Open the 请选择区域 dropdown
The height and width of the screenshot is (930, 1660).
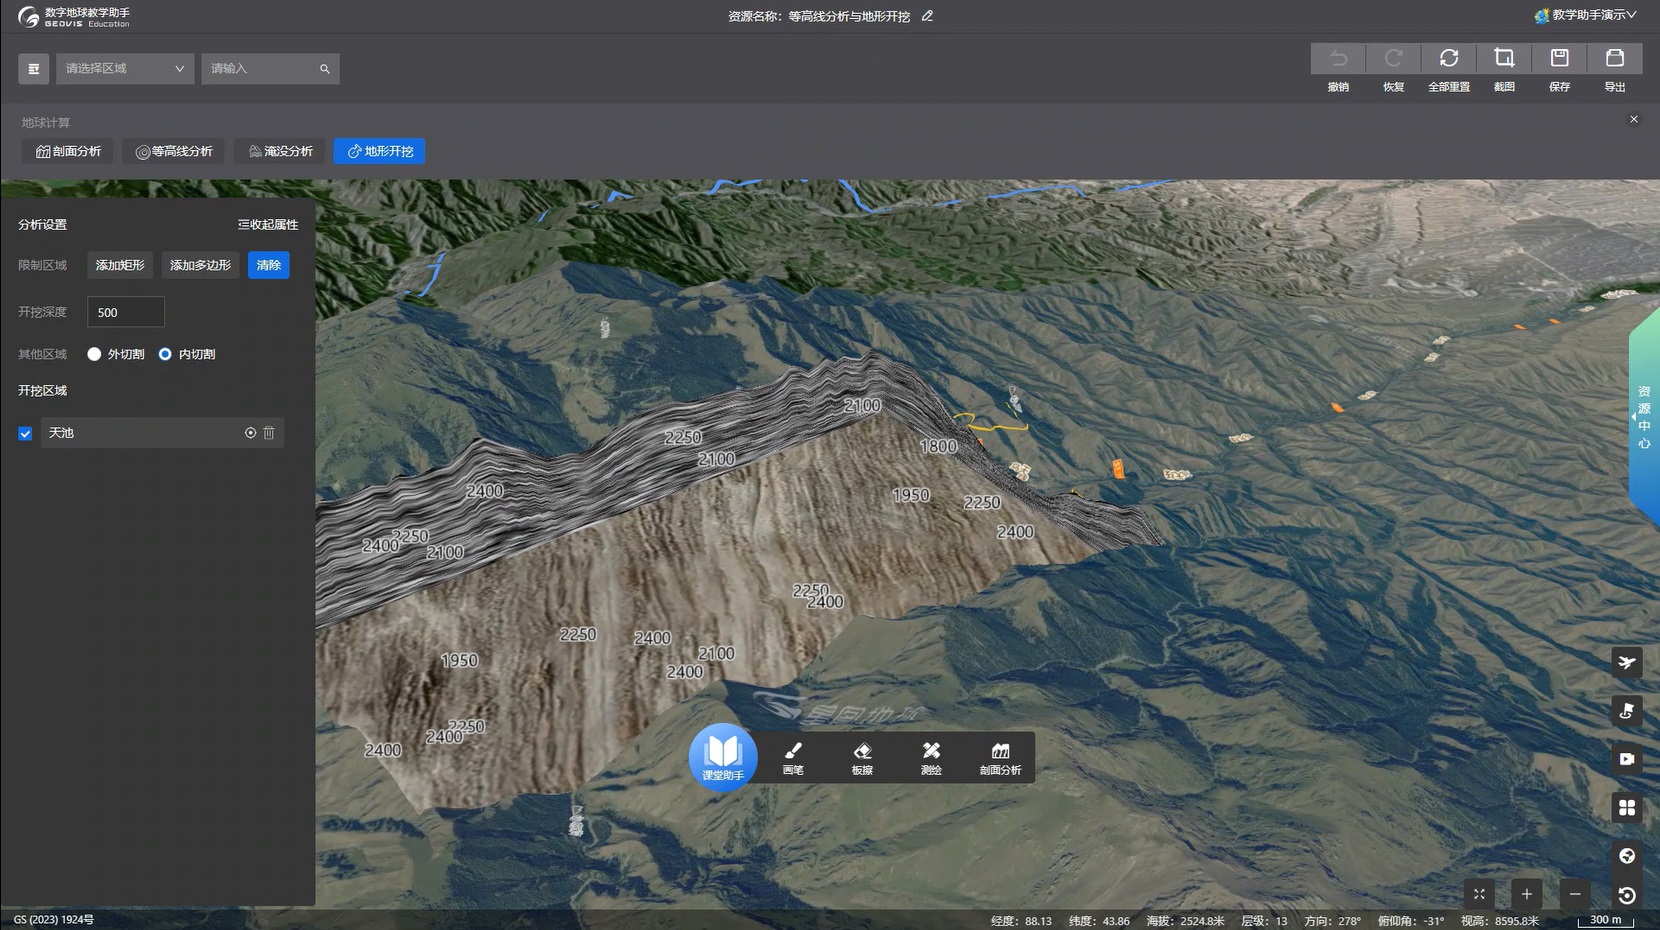[x=125, y=69]
